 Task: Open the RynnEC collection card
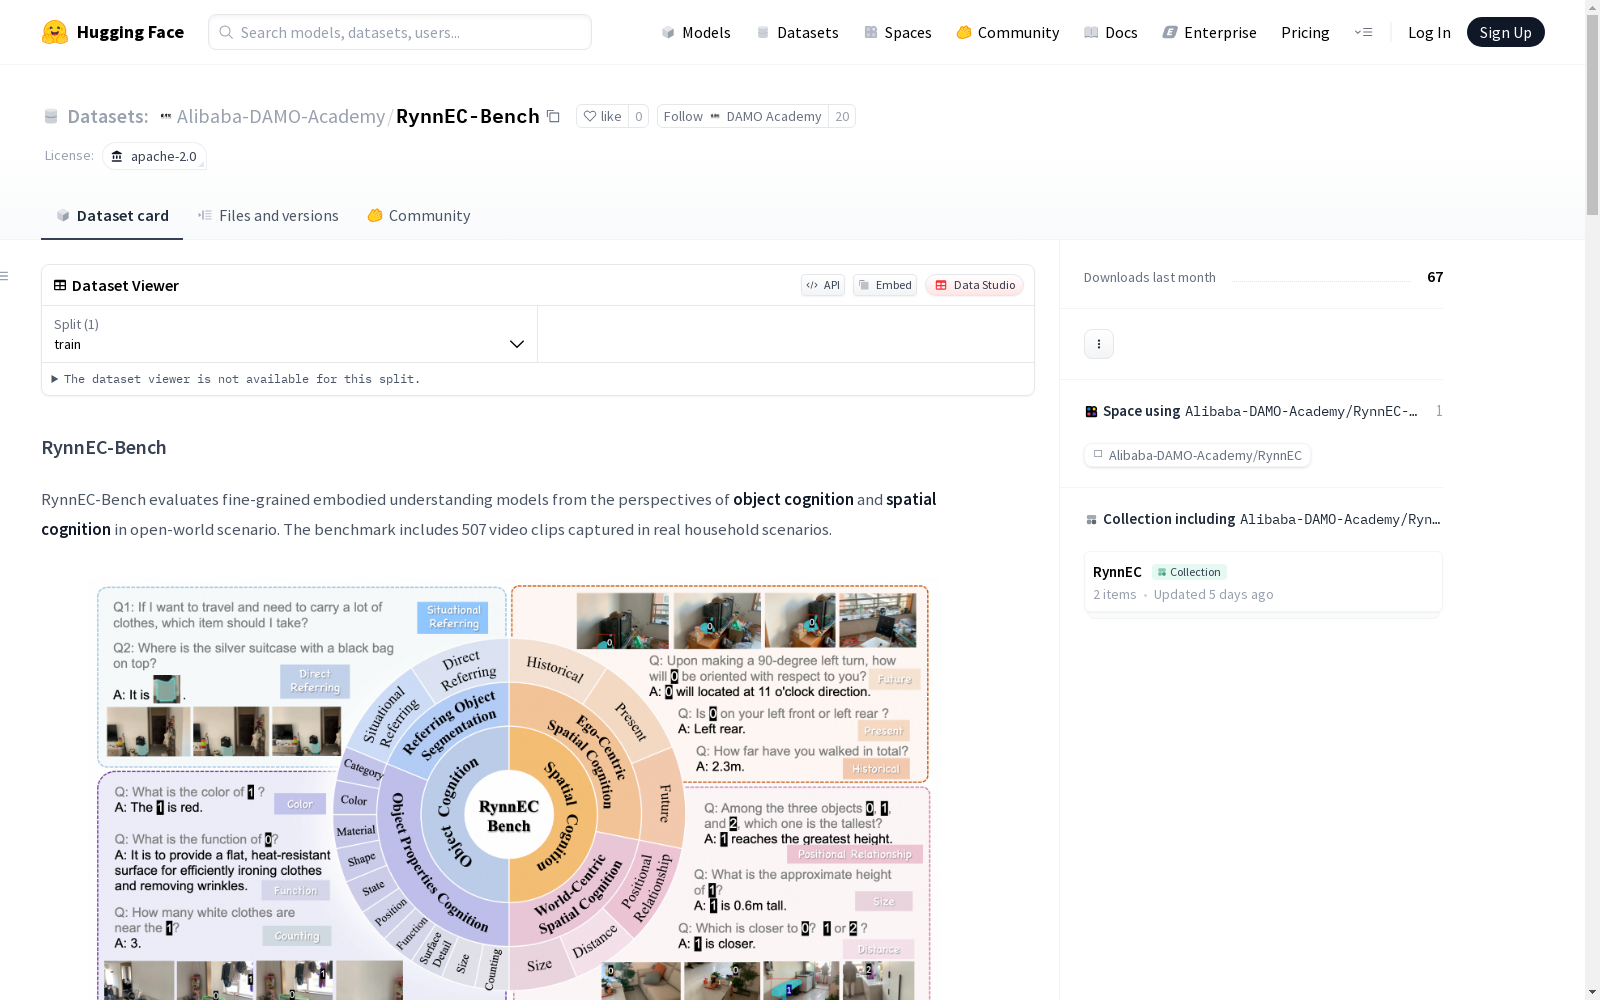pos(1263,581)
